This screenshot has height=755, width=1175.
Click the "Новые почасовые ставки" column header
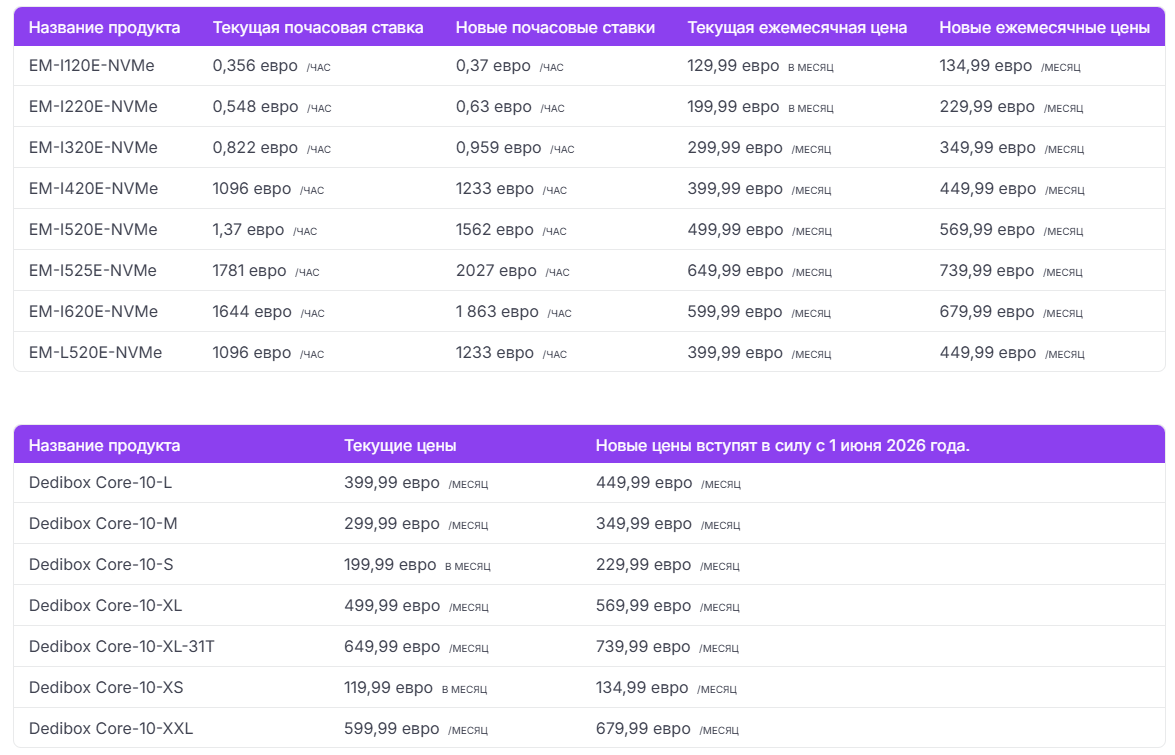coord(555,27)
